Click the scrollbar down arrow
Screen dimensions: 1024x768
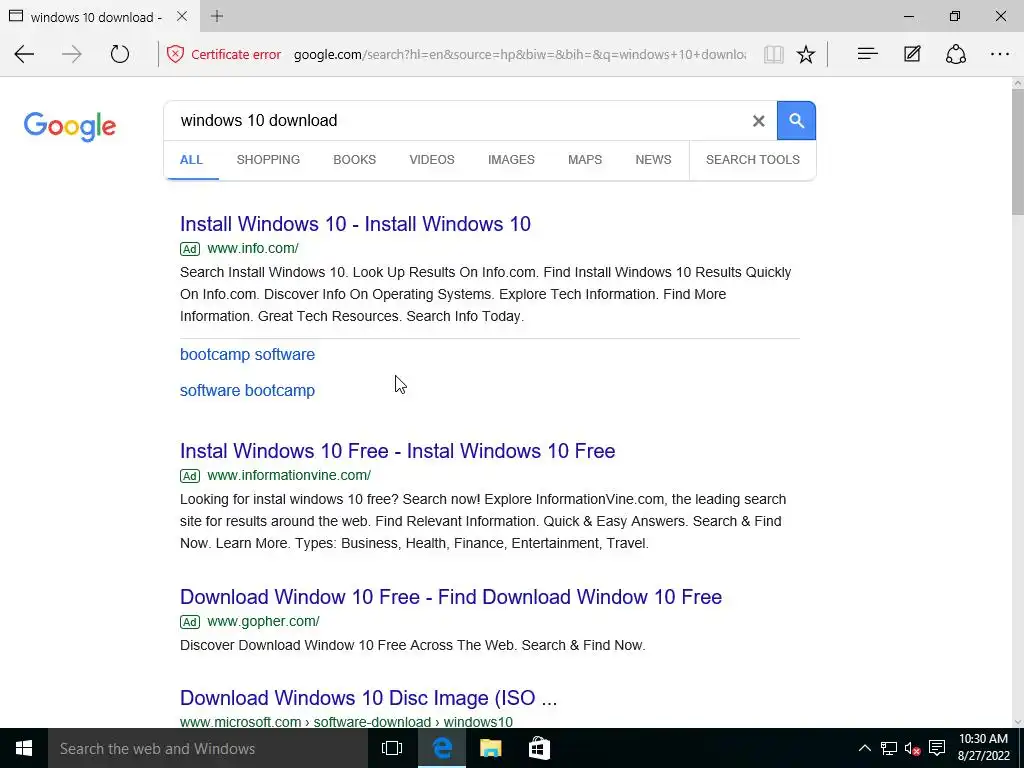(x=1017, y=722)
